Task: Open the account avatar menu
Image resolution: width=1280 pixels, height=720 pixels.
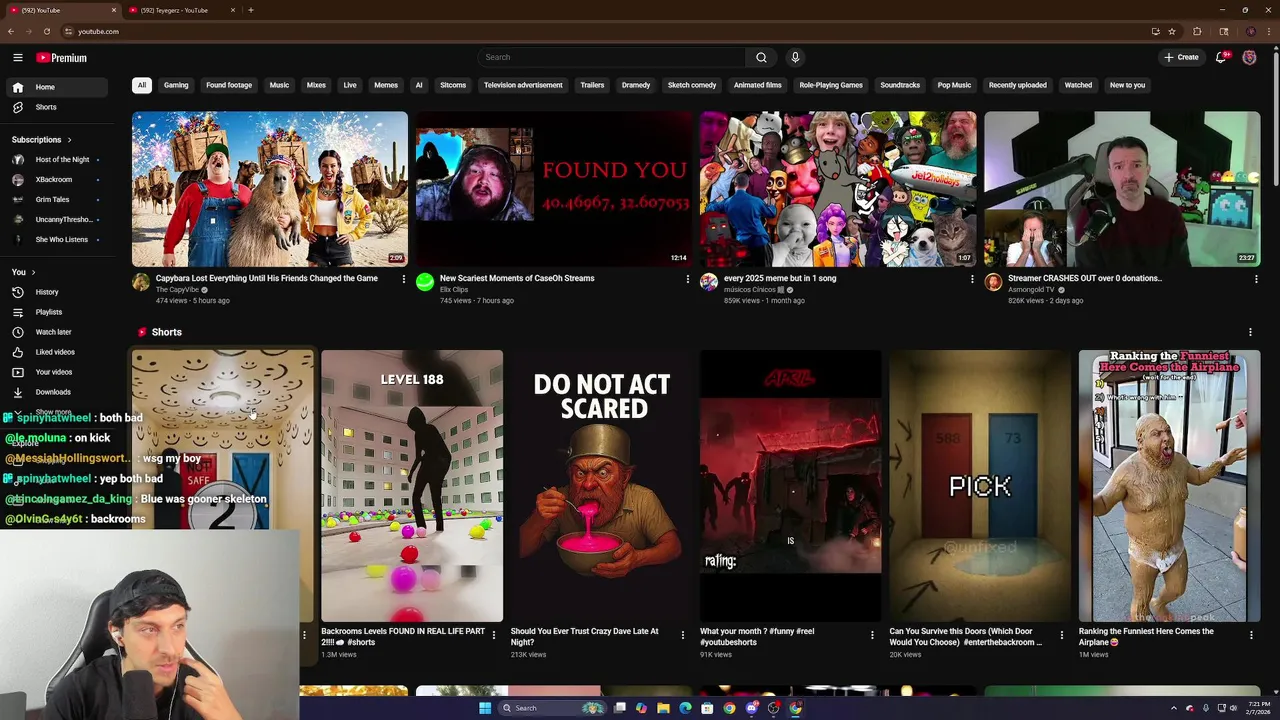Action: 1249,57
